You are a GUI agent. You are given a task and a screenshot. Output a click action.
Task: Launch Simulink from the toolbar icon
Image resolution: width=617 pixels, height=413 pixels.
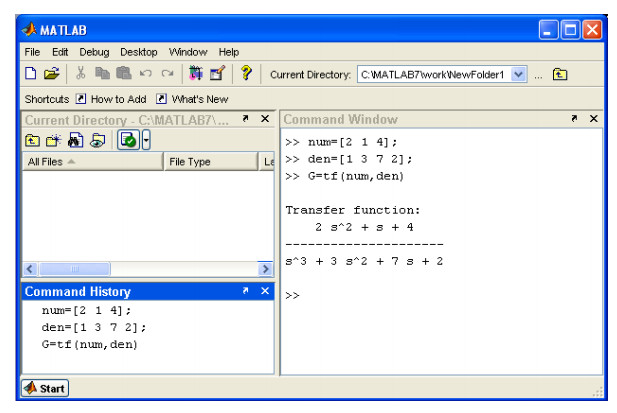[196, 73]
